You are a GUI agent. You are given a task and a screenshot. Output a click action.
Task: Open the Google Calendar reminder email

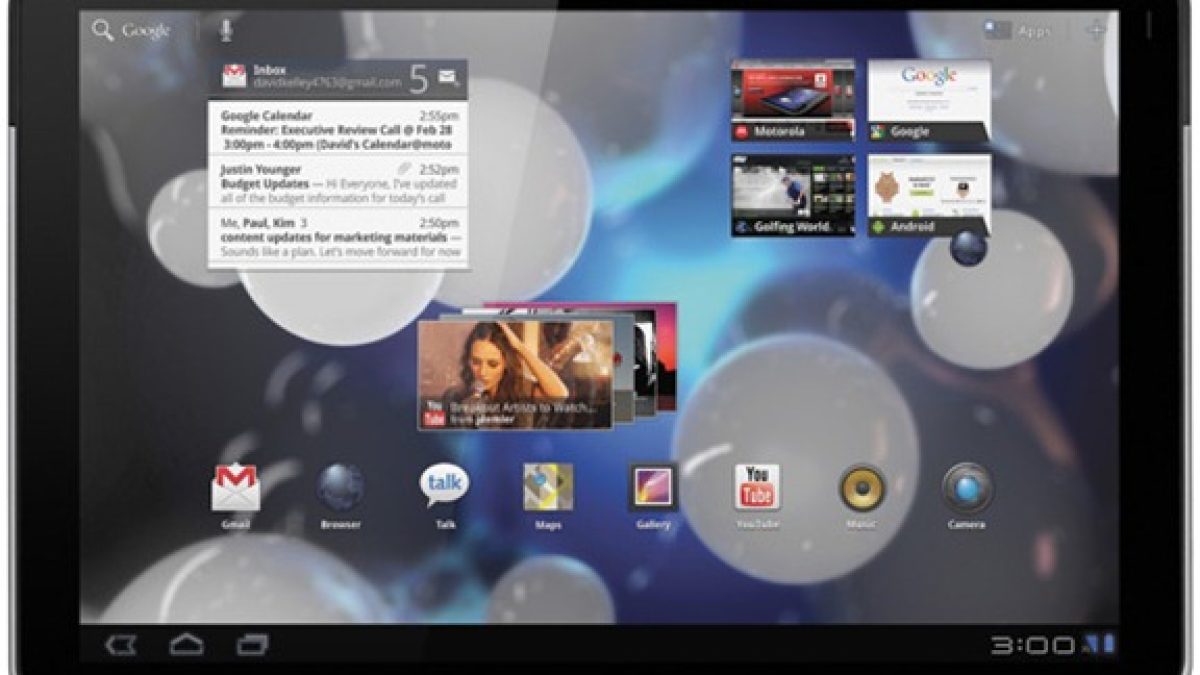coord(338,128)
